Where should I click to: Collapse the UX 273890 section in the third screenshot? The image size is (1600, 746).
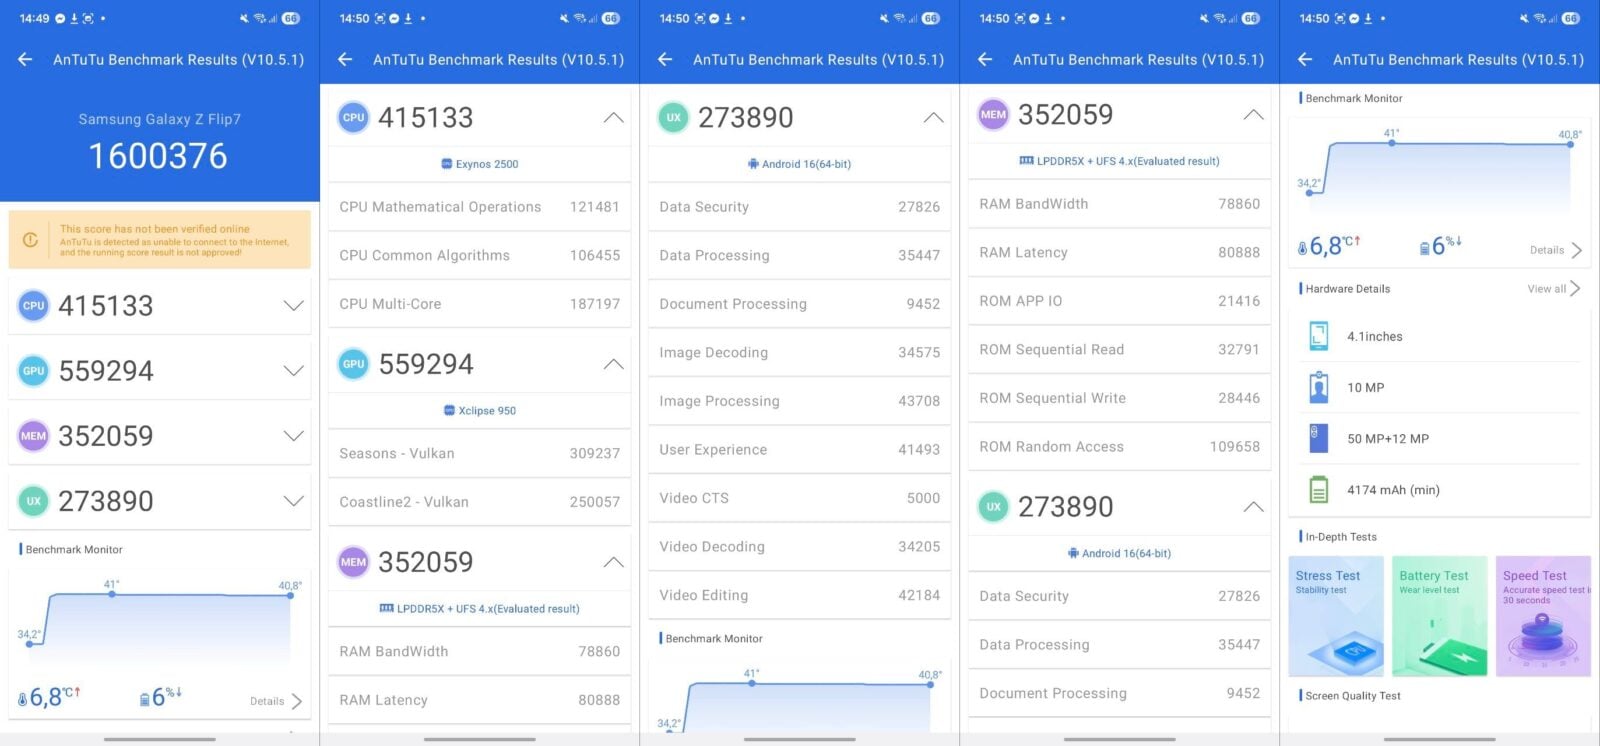[x=933, y=118]
